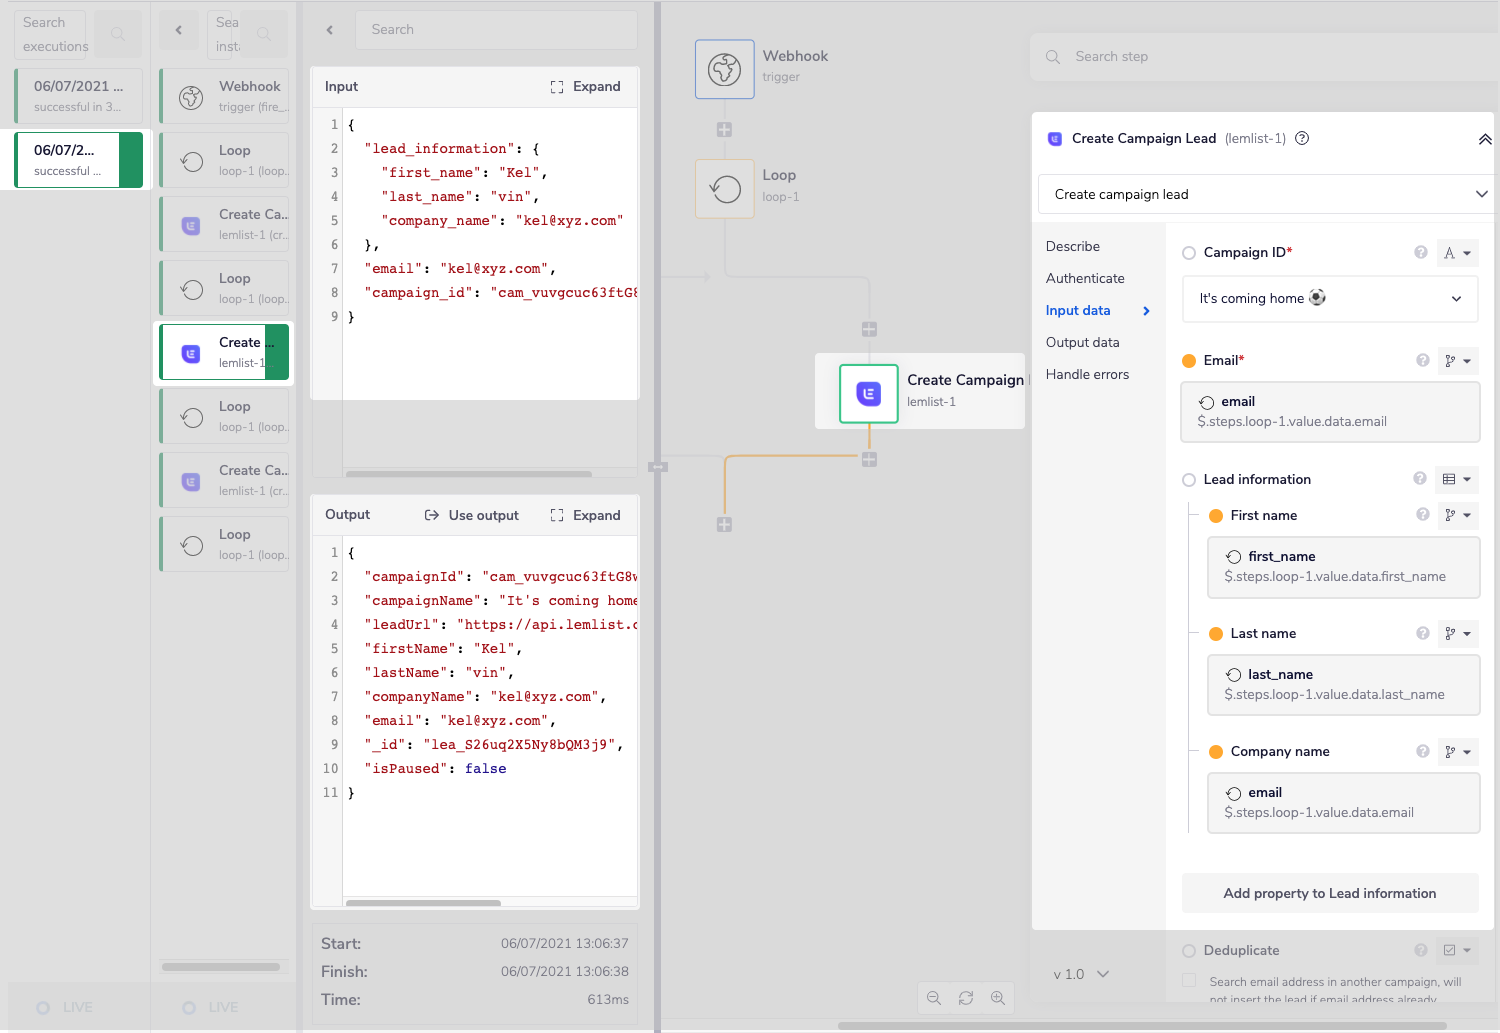Screen dimensions: 1500x1033
Task: Click the lemlist Create Campaign node icon
Action: click(x=868, y=394)
